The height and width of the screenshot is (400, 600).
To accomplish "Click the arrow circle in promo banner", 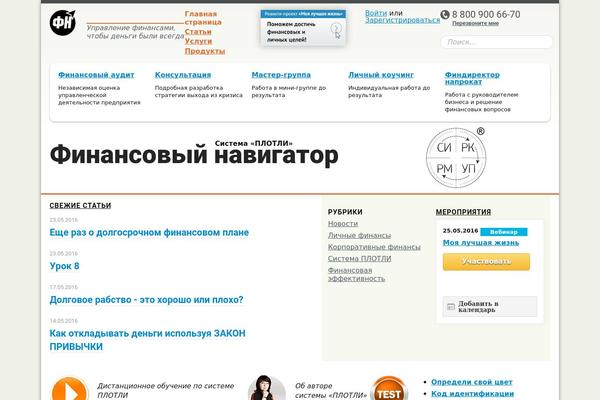I will click(x=336, y=29).
